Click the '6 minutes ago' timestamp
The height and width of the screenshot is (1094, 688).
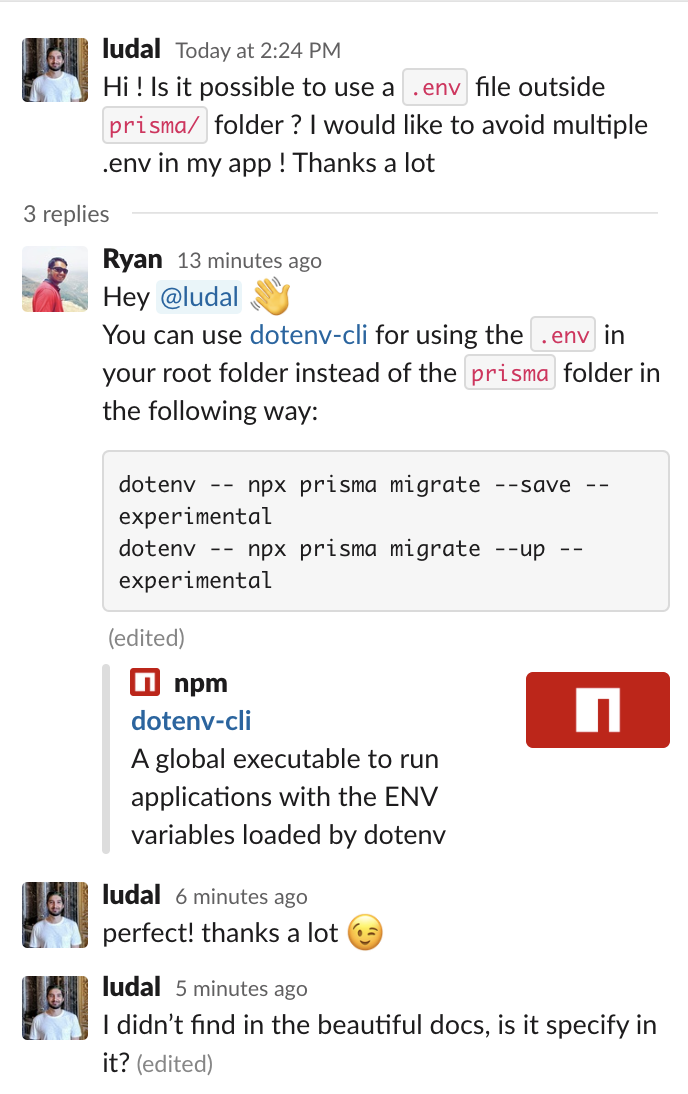241,896
